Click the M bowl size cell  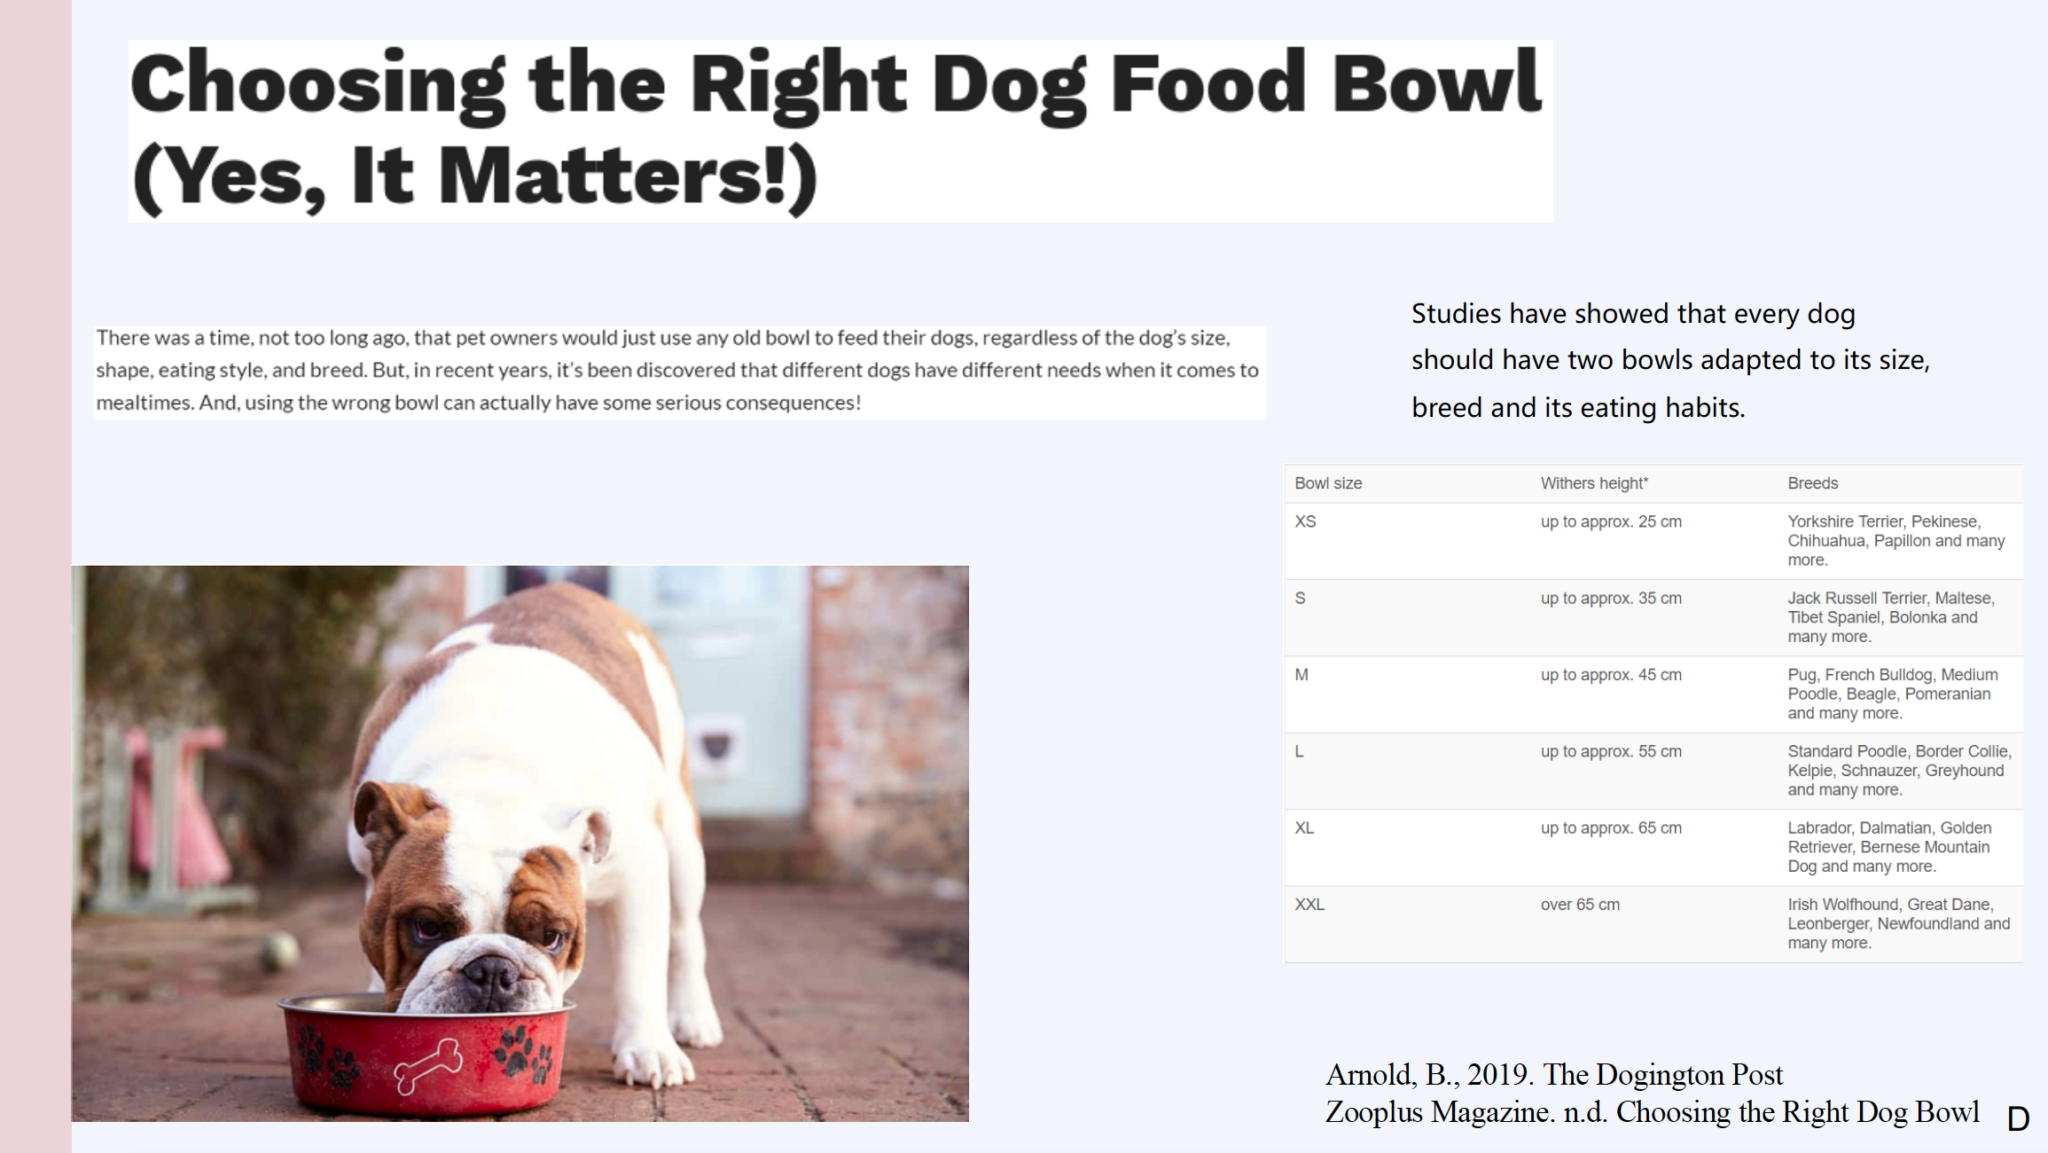point(1301,675)
